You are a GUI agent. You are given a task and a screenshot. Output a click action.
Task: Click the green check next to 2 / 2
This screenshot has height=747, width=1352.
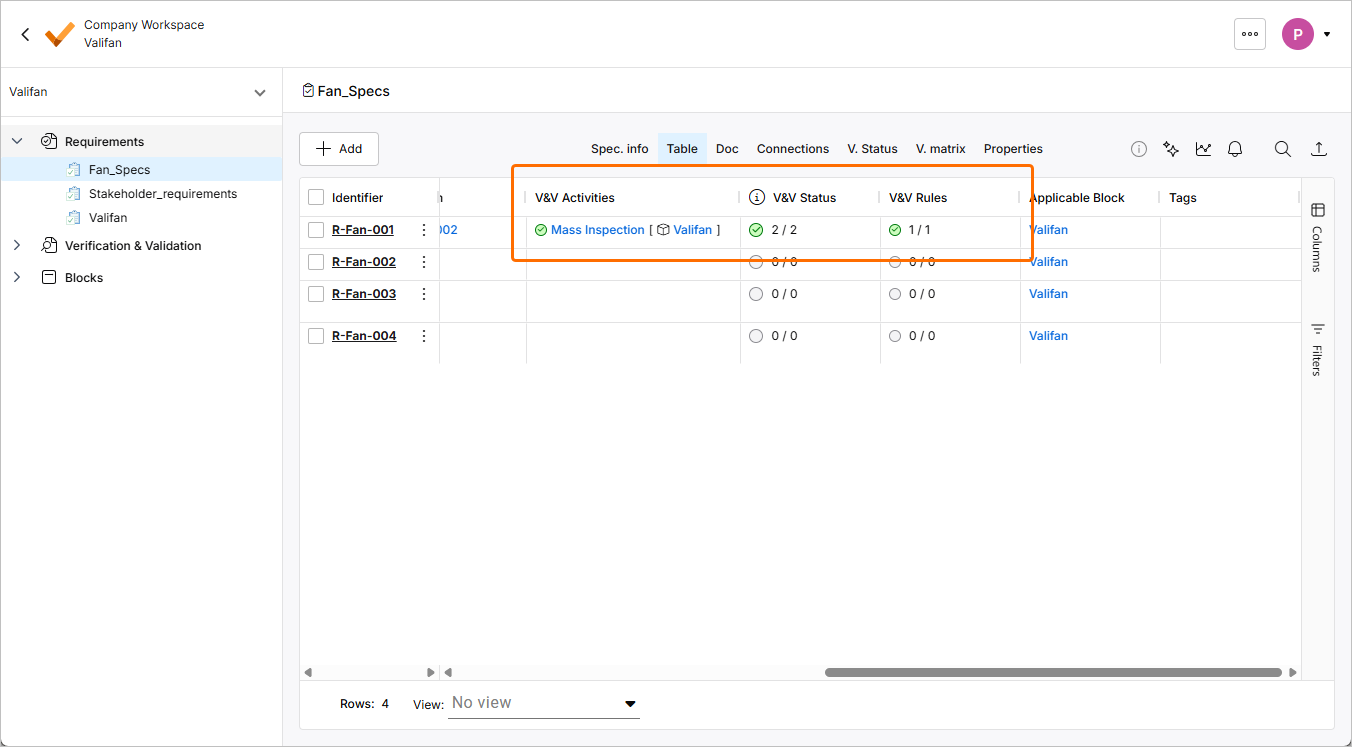[x=756, y=230]
